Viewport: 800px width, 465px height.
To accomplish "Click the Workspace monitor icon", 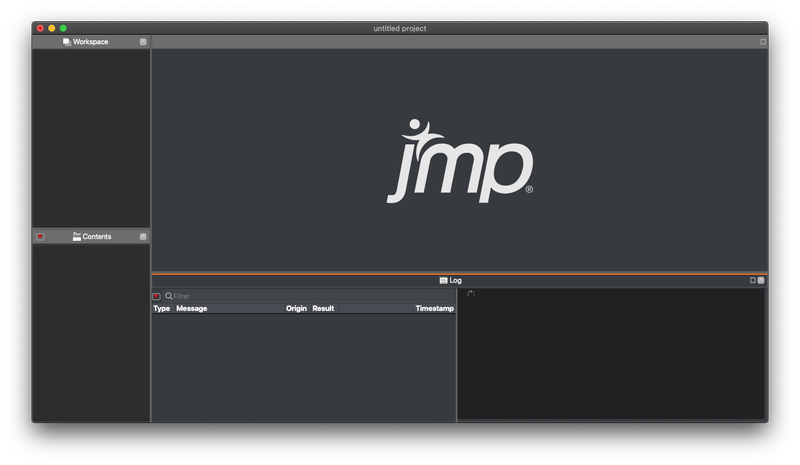I will [x=67, y=42].
